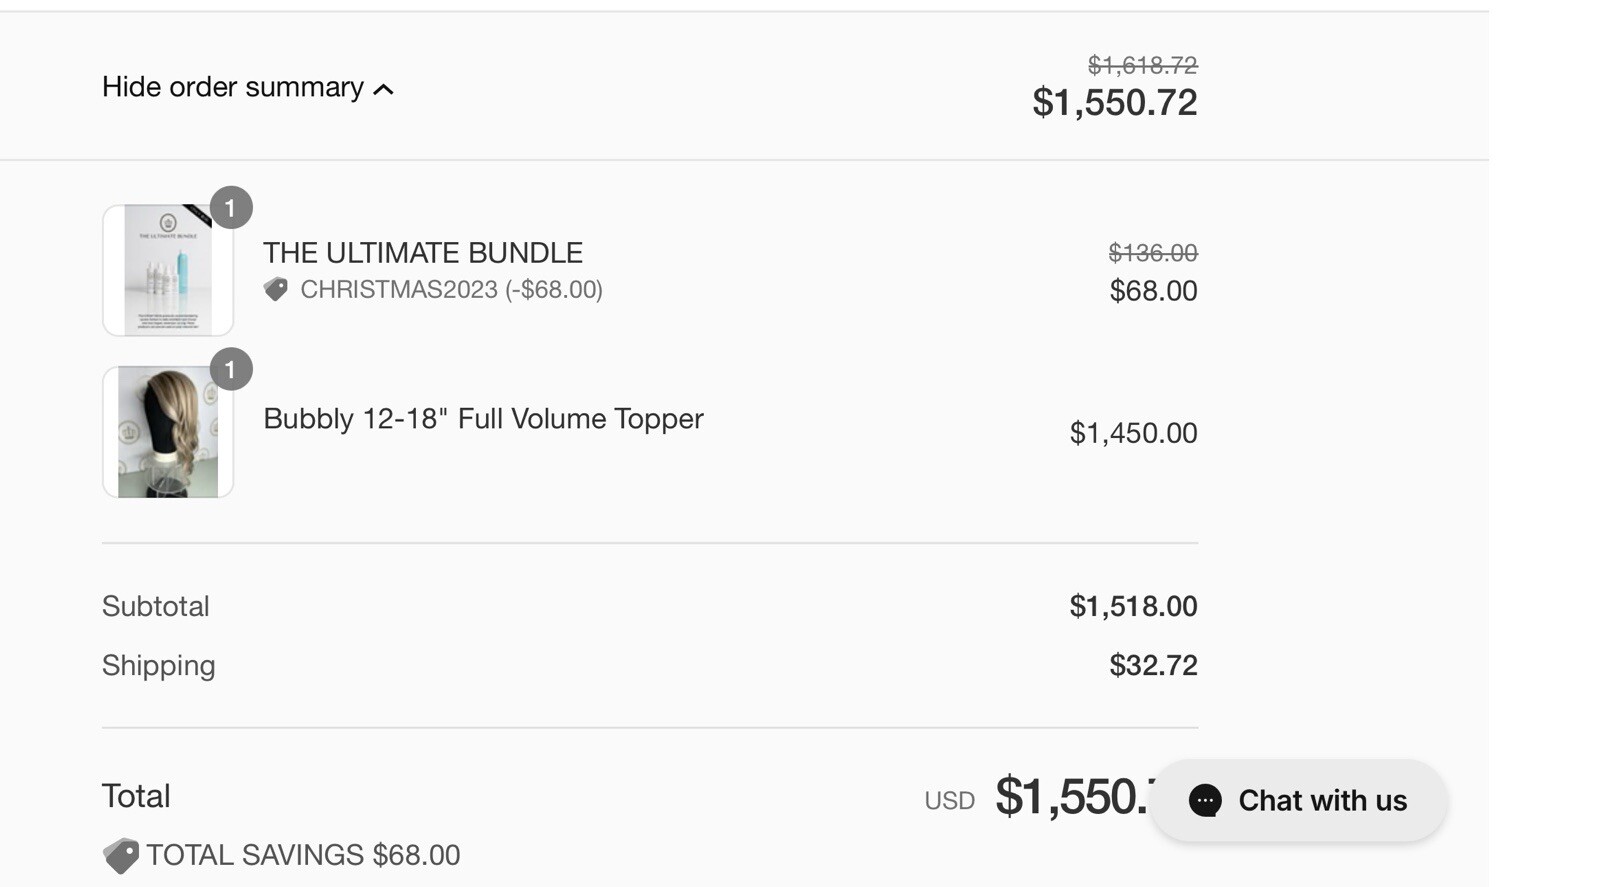1600x887 pixels.
Task: Click the Total Savings tag icon
Action: click(121, 856)
